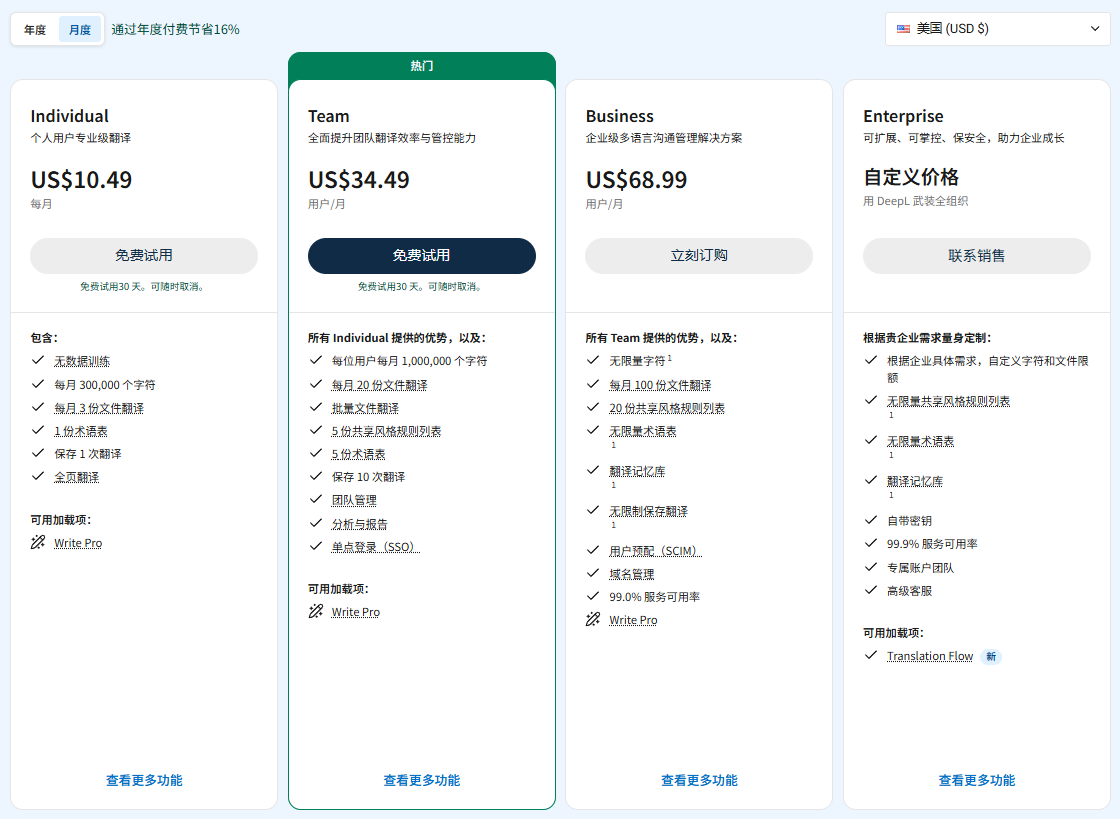Open Write Pro link in Individual plan
The height and width of the screenshot is (819, 1120).
tap(78, 543)
